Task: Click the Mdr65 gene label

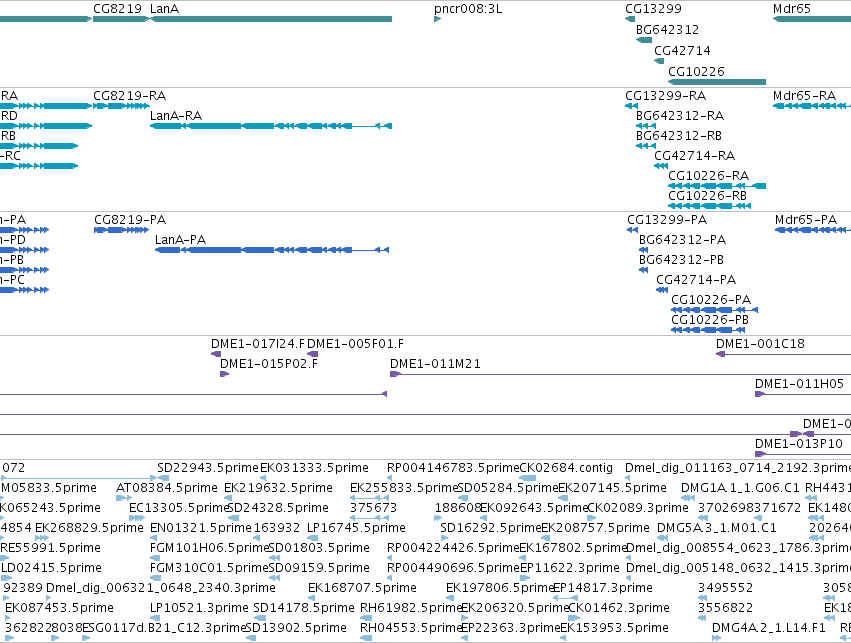Action: (791, 9)
